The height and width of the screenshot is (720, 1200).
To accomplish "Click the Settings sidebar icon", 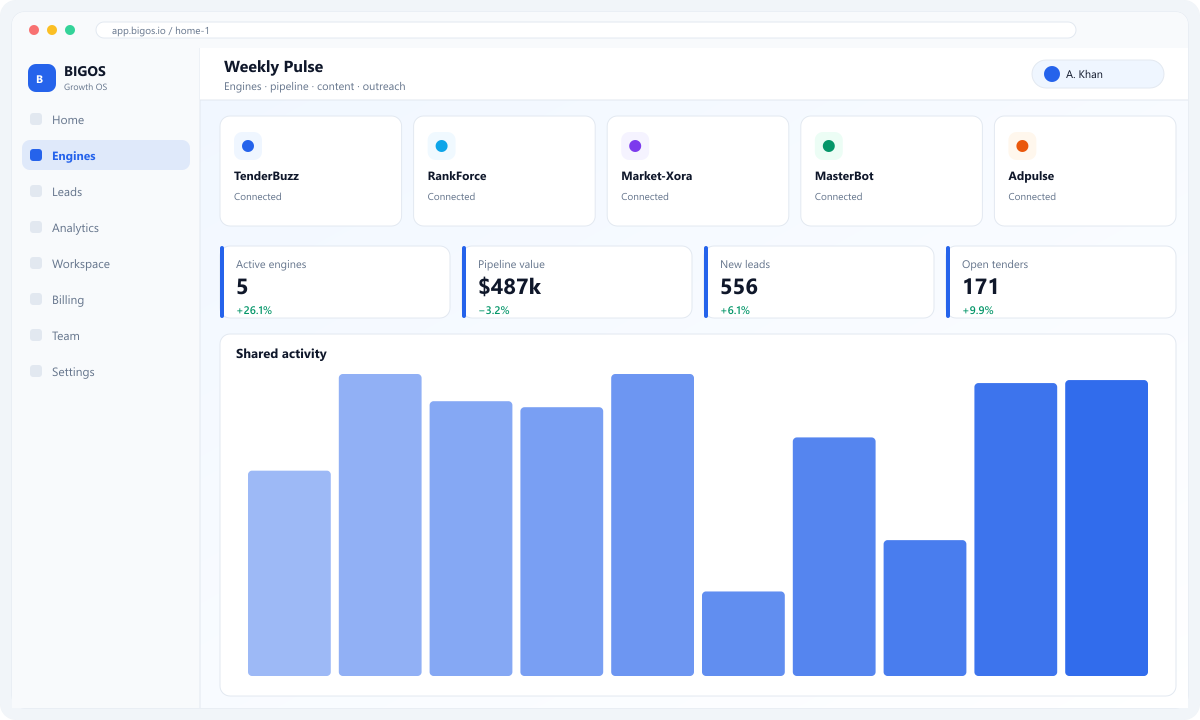I will pos(36,371).
